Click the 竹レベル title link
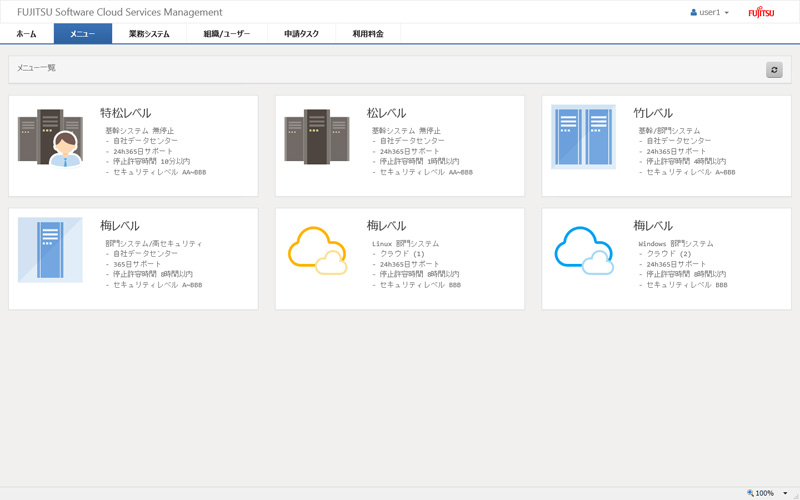800x500 pixels. 653,113
